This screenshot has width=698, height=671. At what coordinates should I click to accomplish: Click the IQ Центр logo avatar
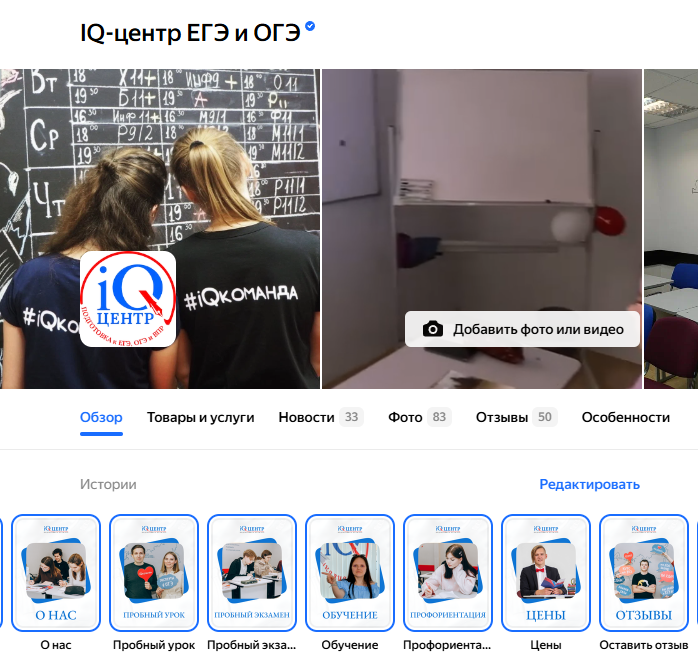point(128,299)
